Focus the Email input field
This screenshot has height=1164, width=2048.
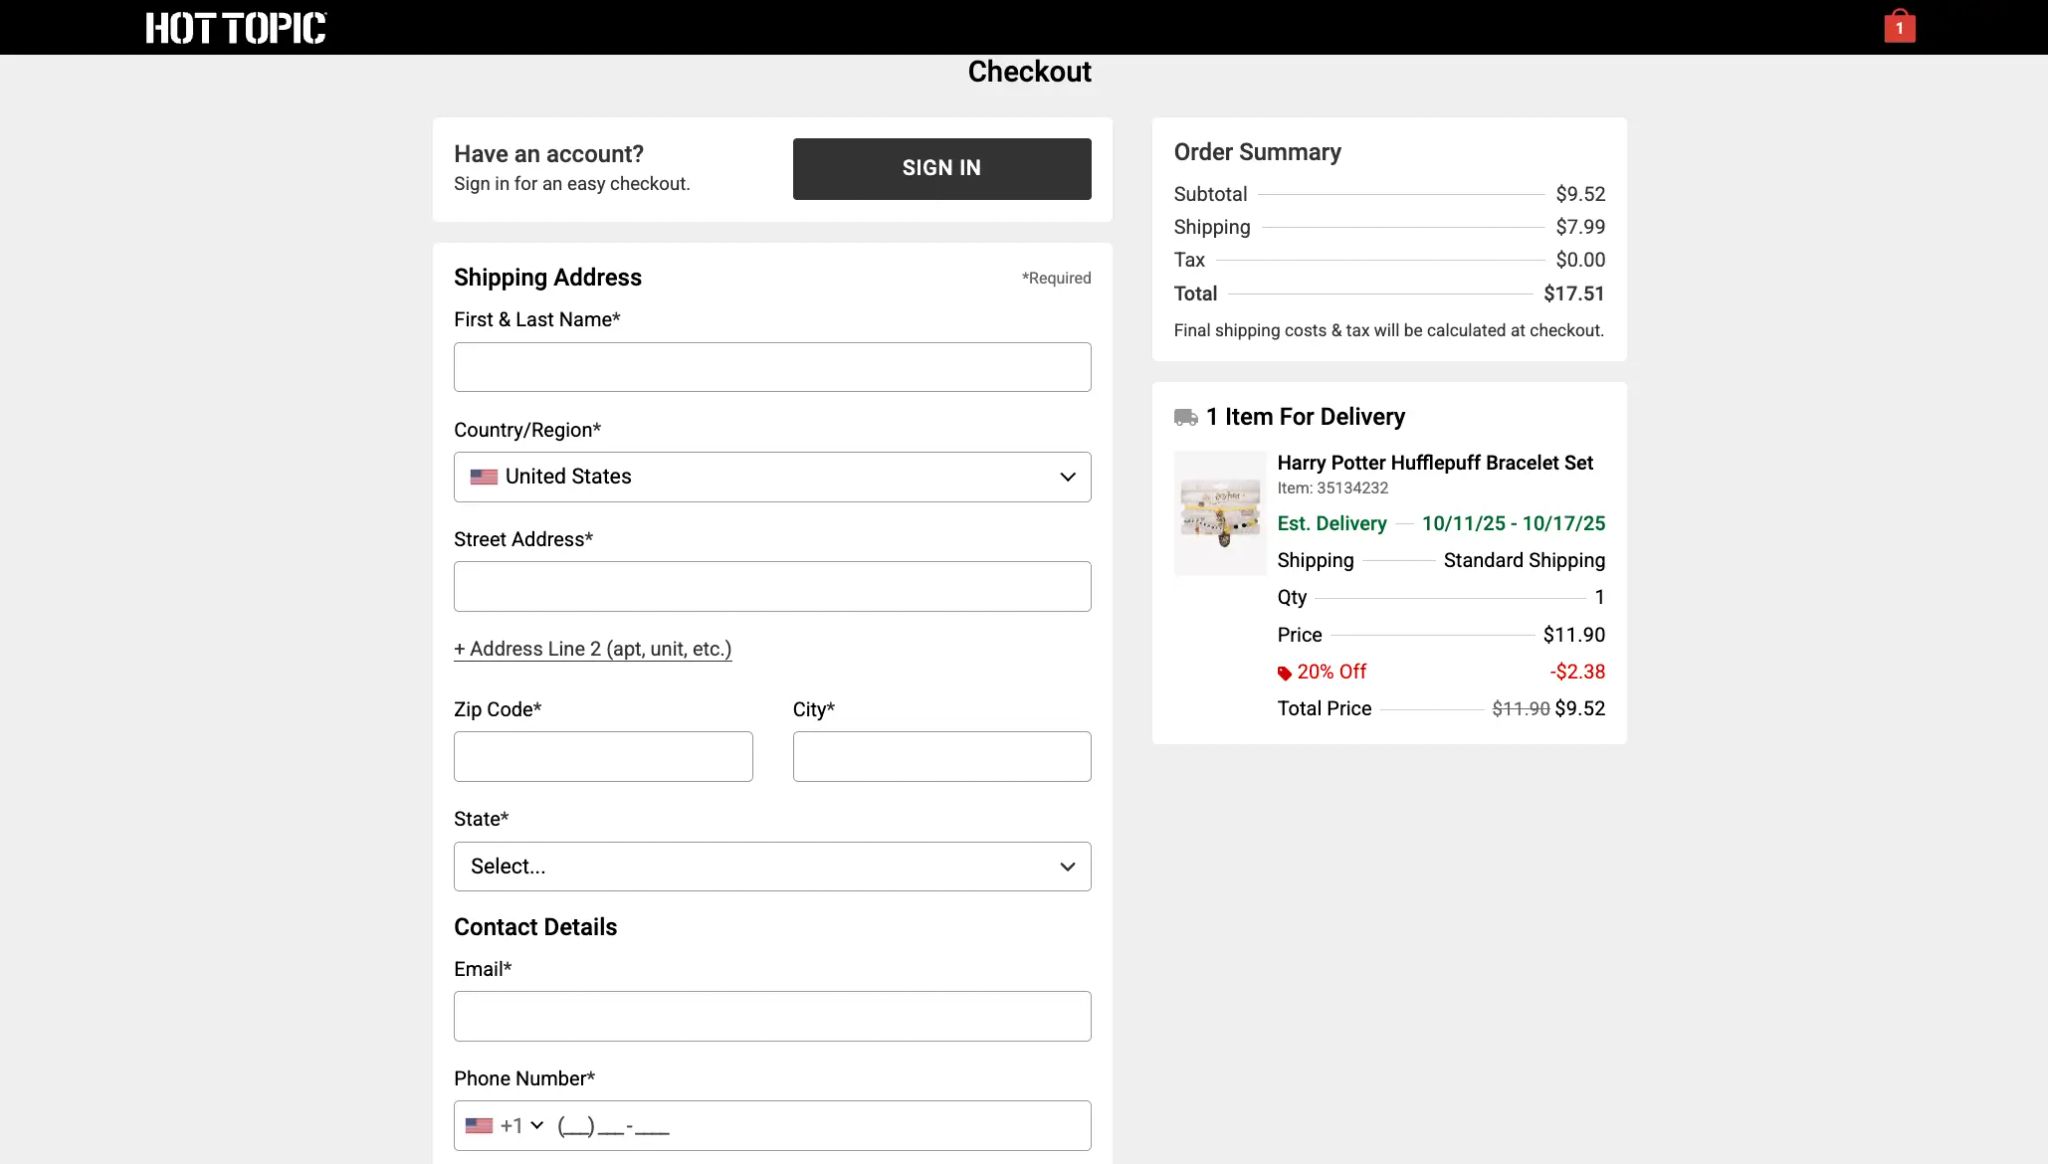click(772, 1016)
